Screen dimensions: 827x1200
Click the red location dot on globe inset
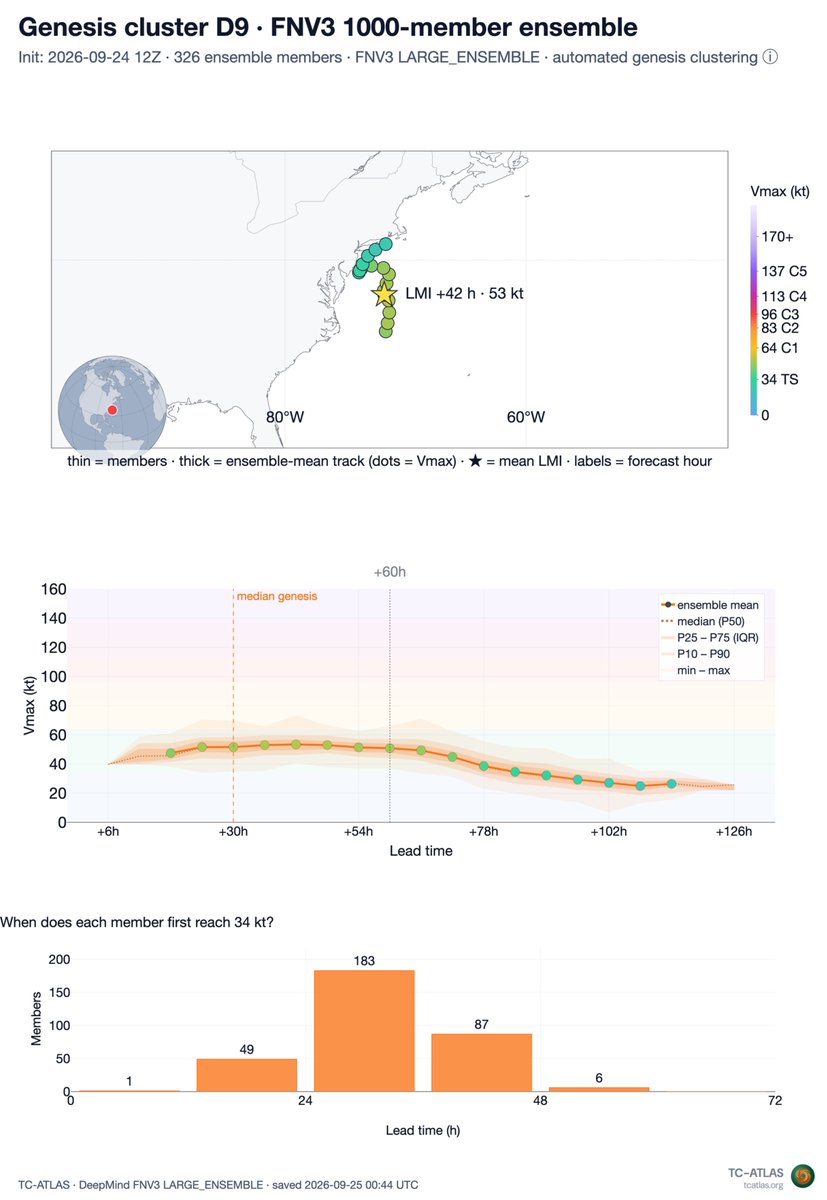tap(112, 410)
